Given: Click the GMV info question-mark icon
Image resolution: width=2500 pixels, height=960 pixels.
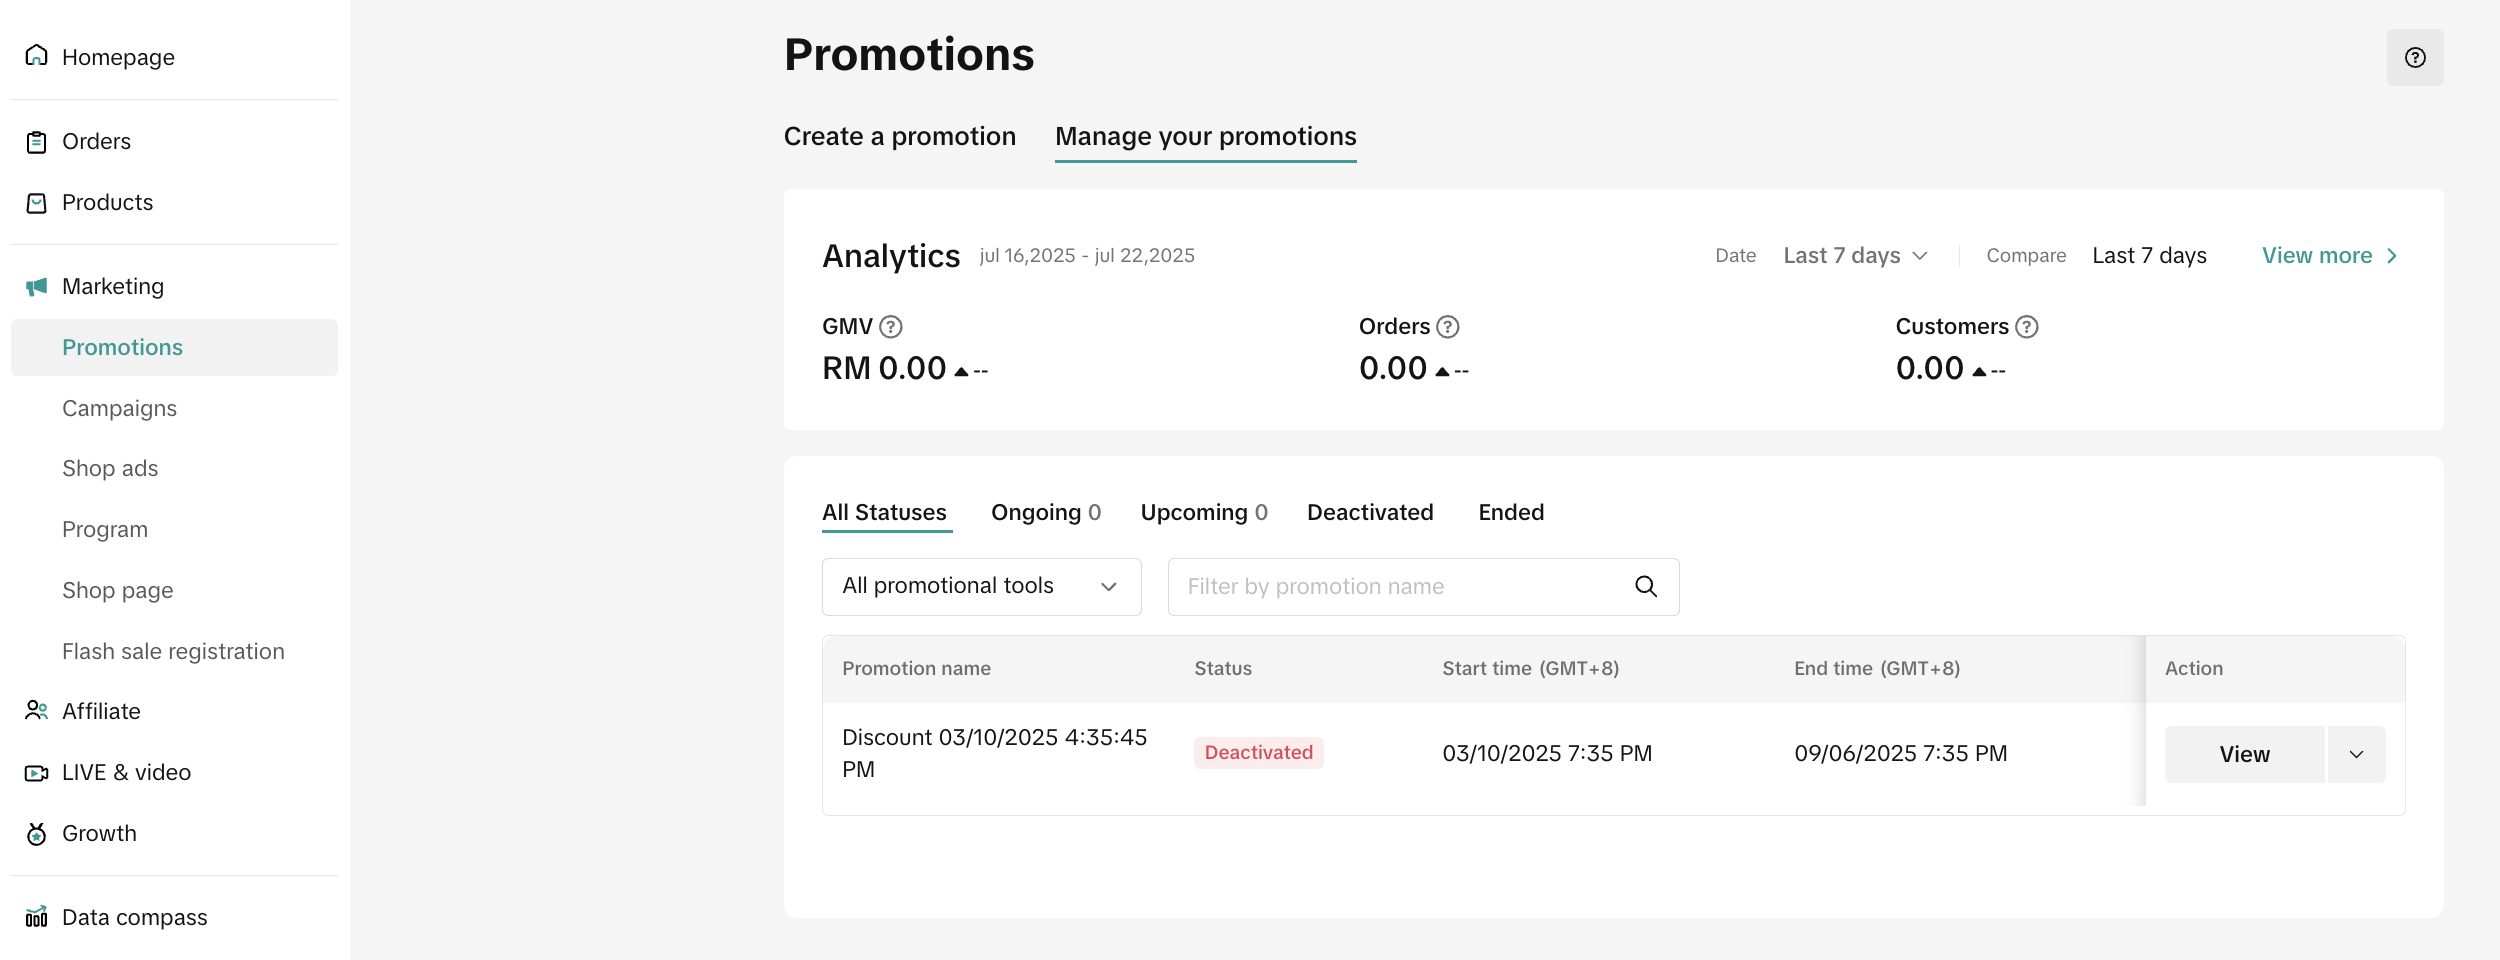Looking at the screenshot, I should (891, 327).
